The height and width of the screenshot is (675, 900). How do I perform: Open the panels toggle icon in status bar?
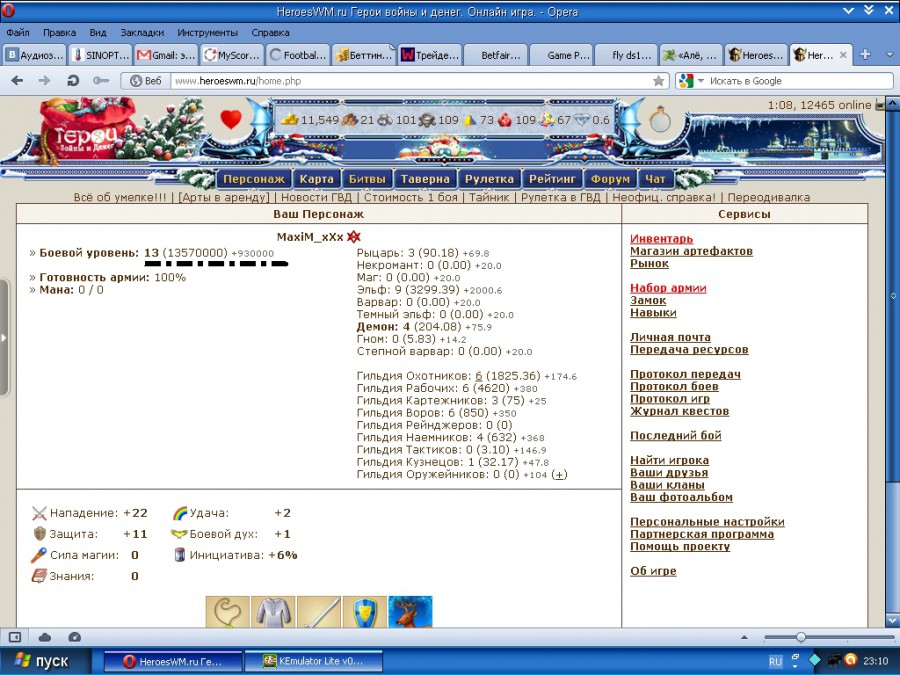click(15, 637)
